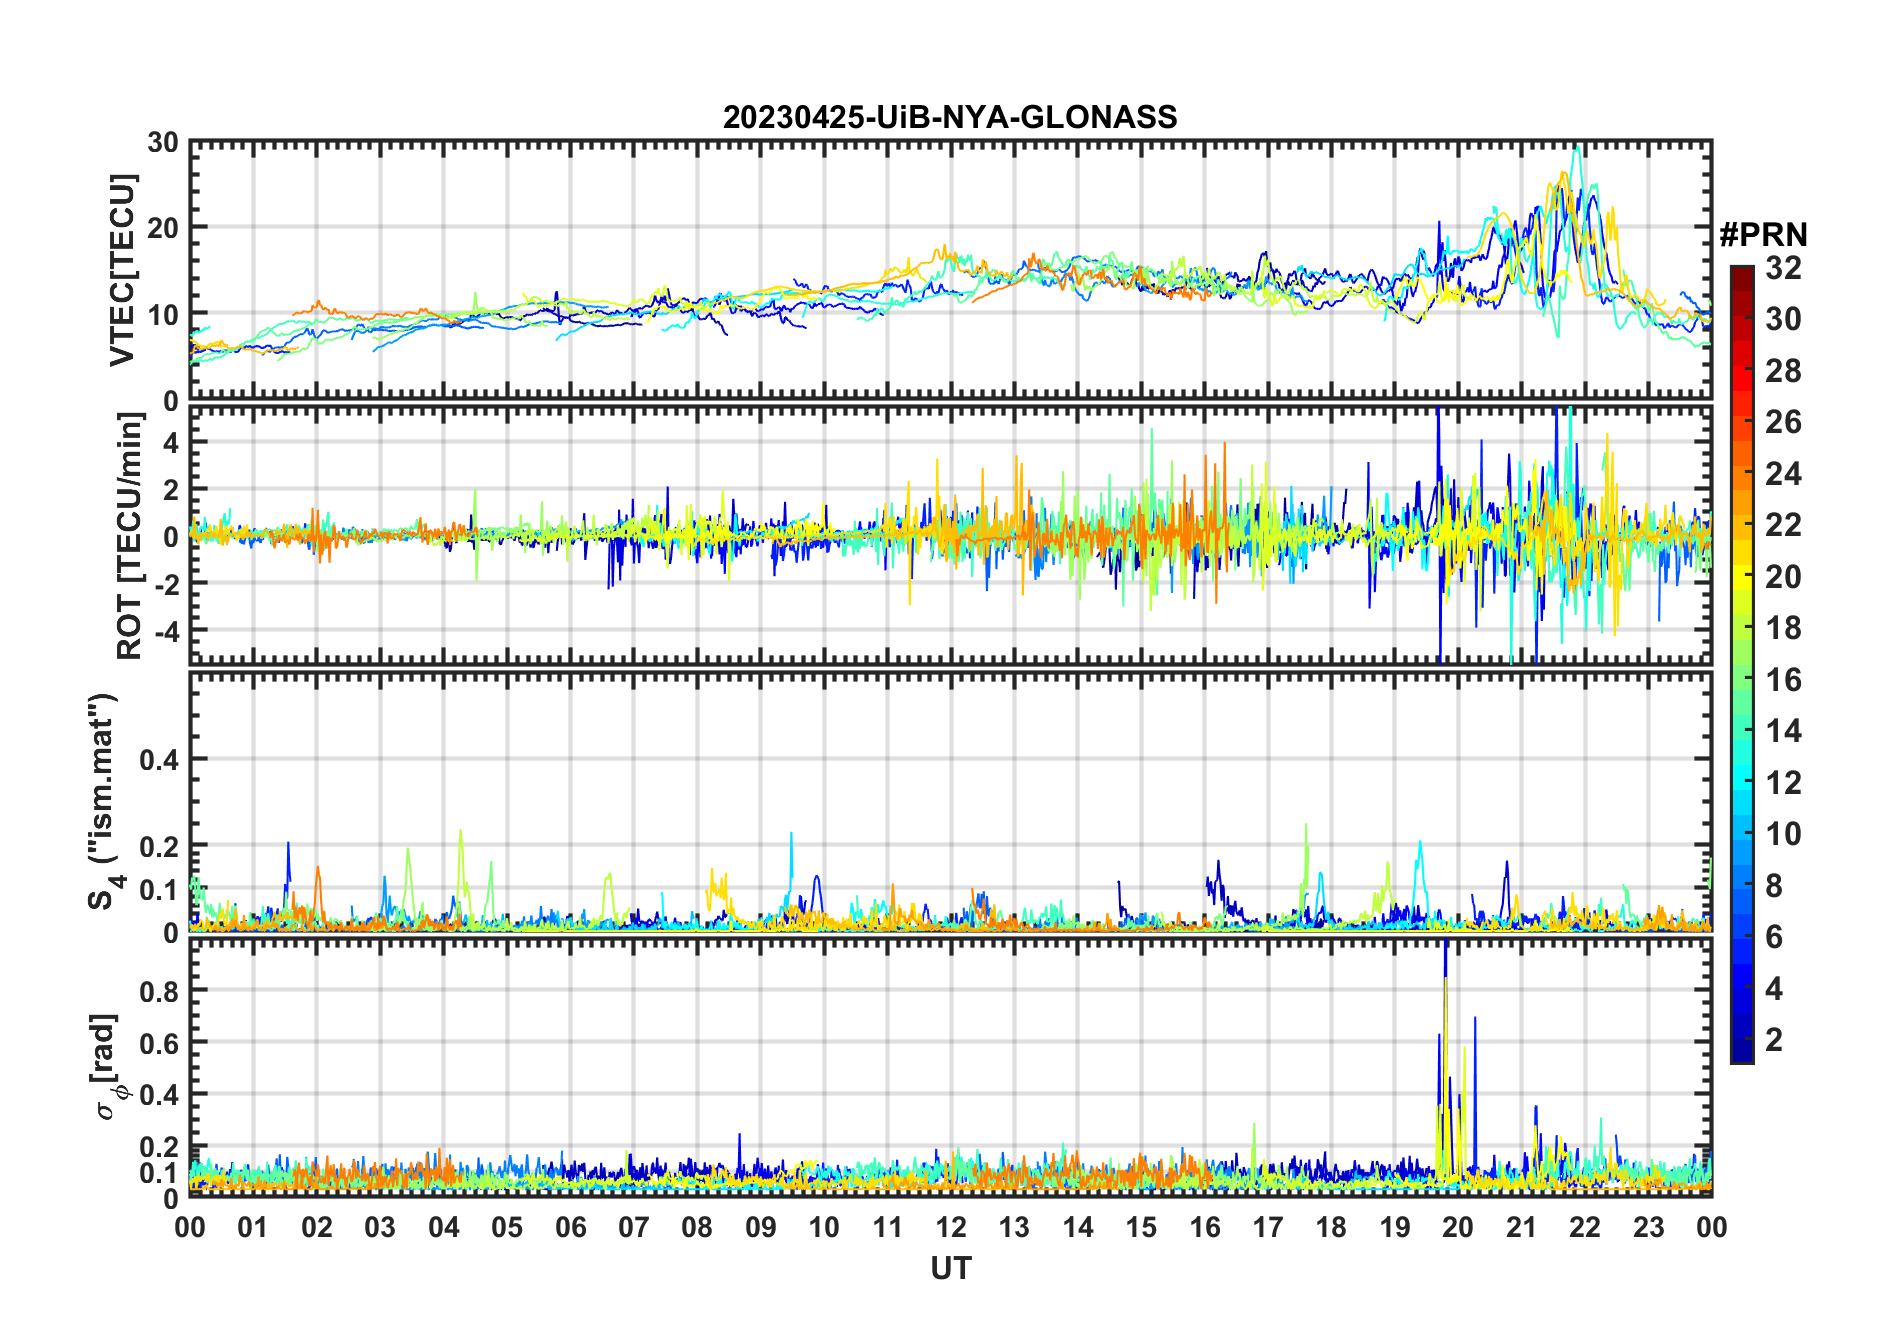Click the plot title 20230425-UiB-NYA-GLONASS
The width and height of the screenshot is (1902, 1330).
[950, 117]
